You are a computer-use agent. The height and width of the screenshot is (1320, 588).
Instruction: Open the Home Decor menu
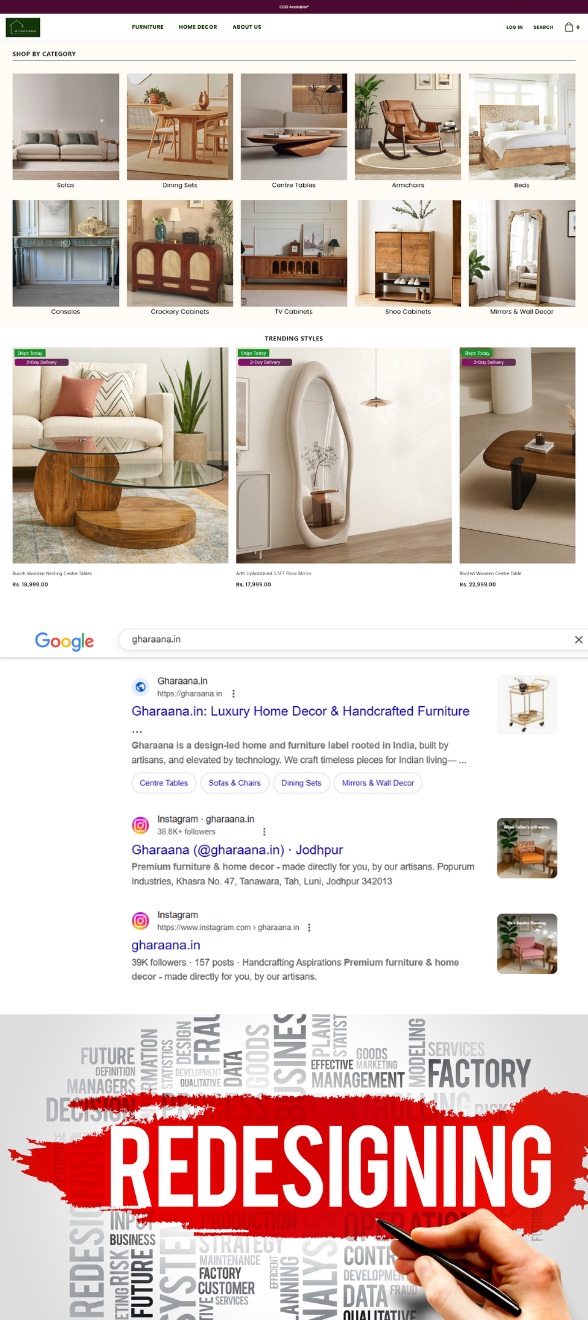click(198, 27)
